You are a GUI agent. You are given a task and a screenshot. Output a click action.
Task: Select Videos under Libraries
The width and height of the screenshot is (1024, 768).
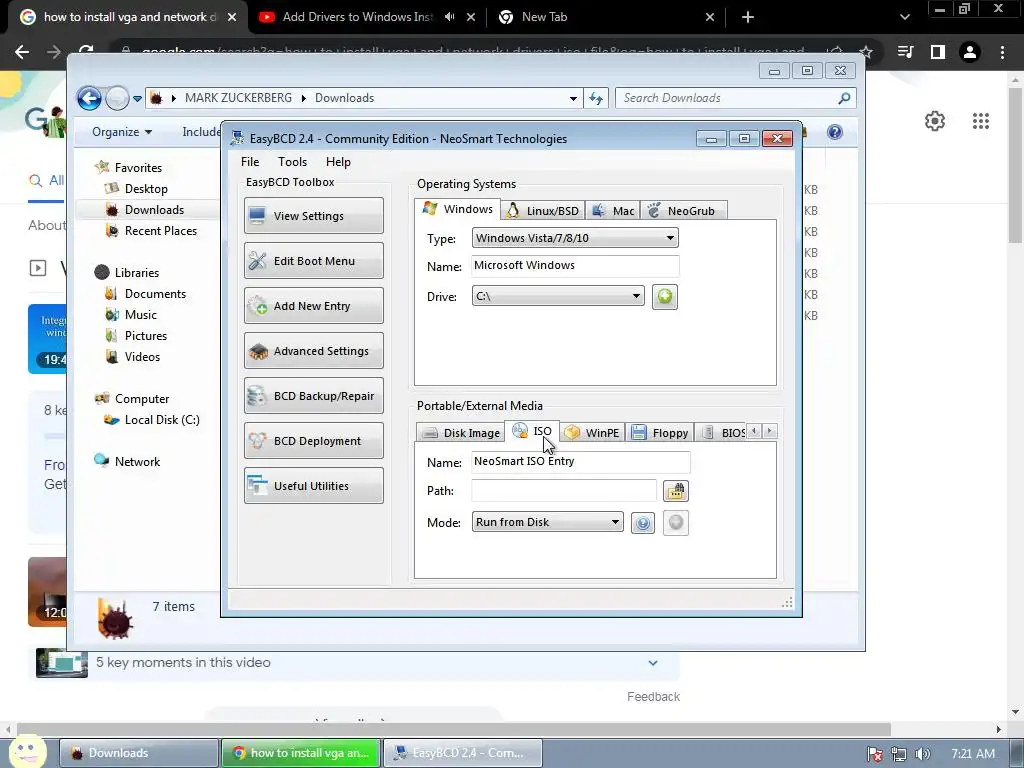point(142,357)
